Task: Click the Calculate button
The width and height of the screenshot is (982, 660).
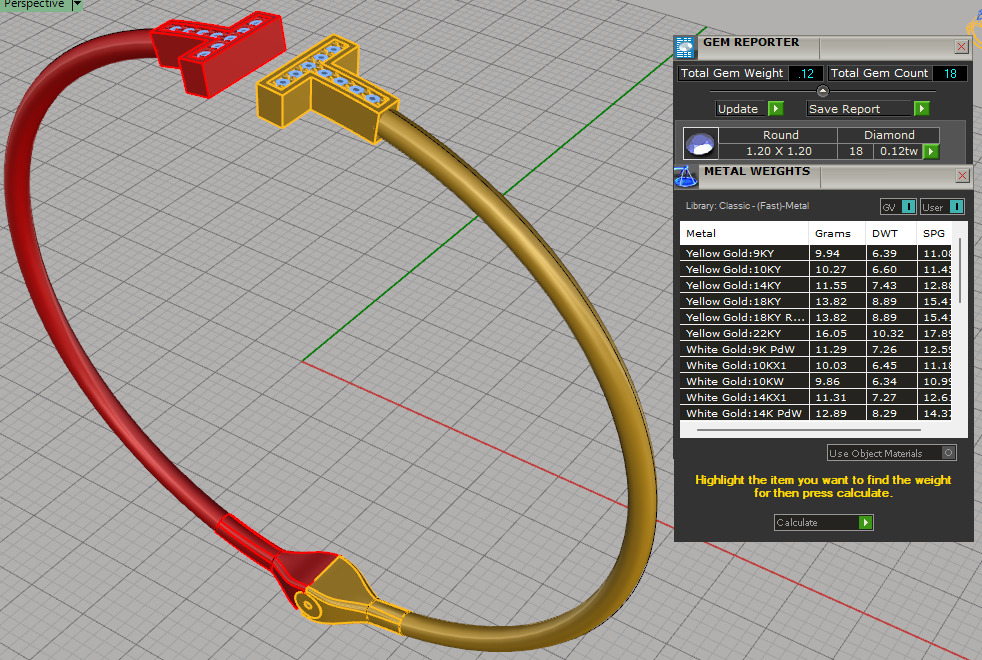Action: (x=824, y=522)
